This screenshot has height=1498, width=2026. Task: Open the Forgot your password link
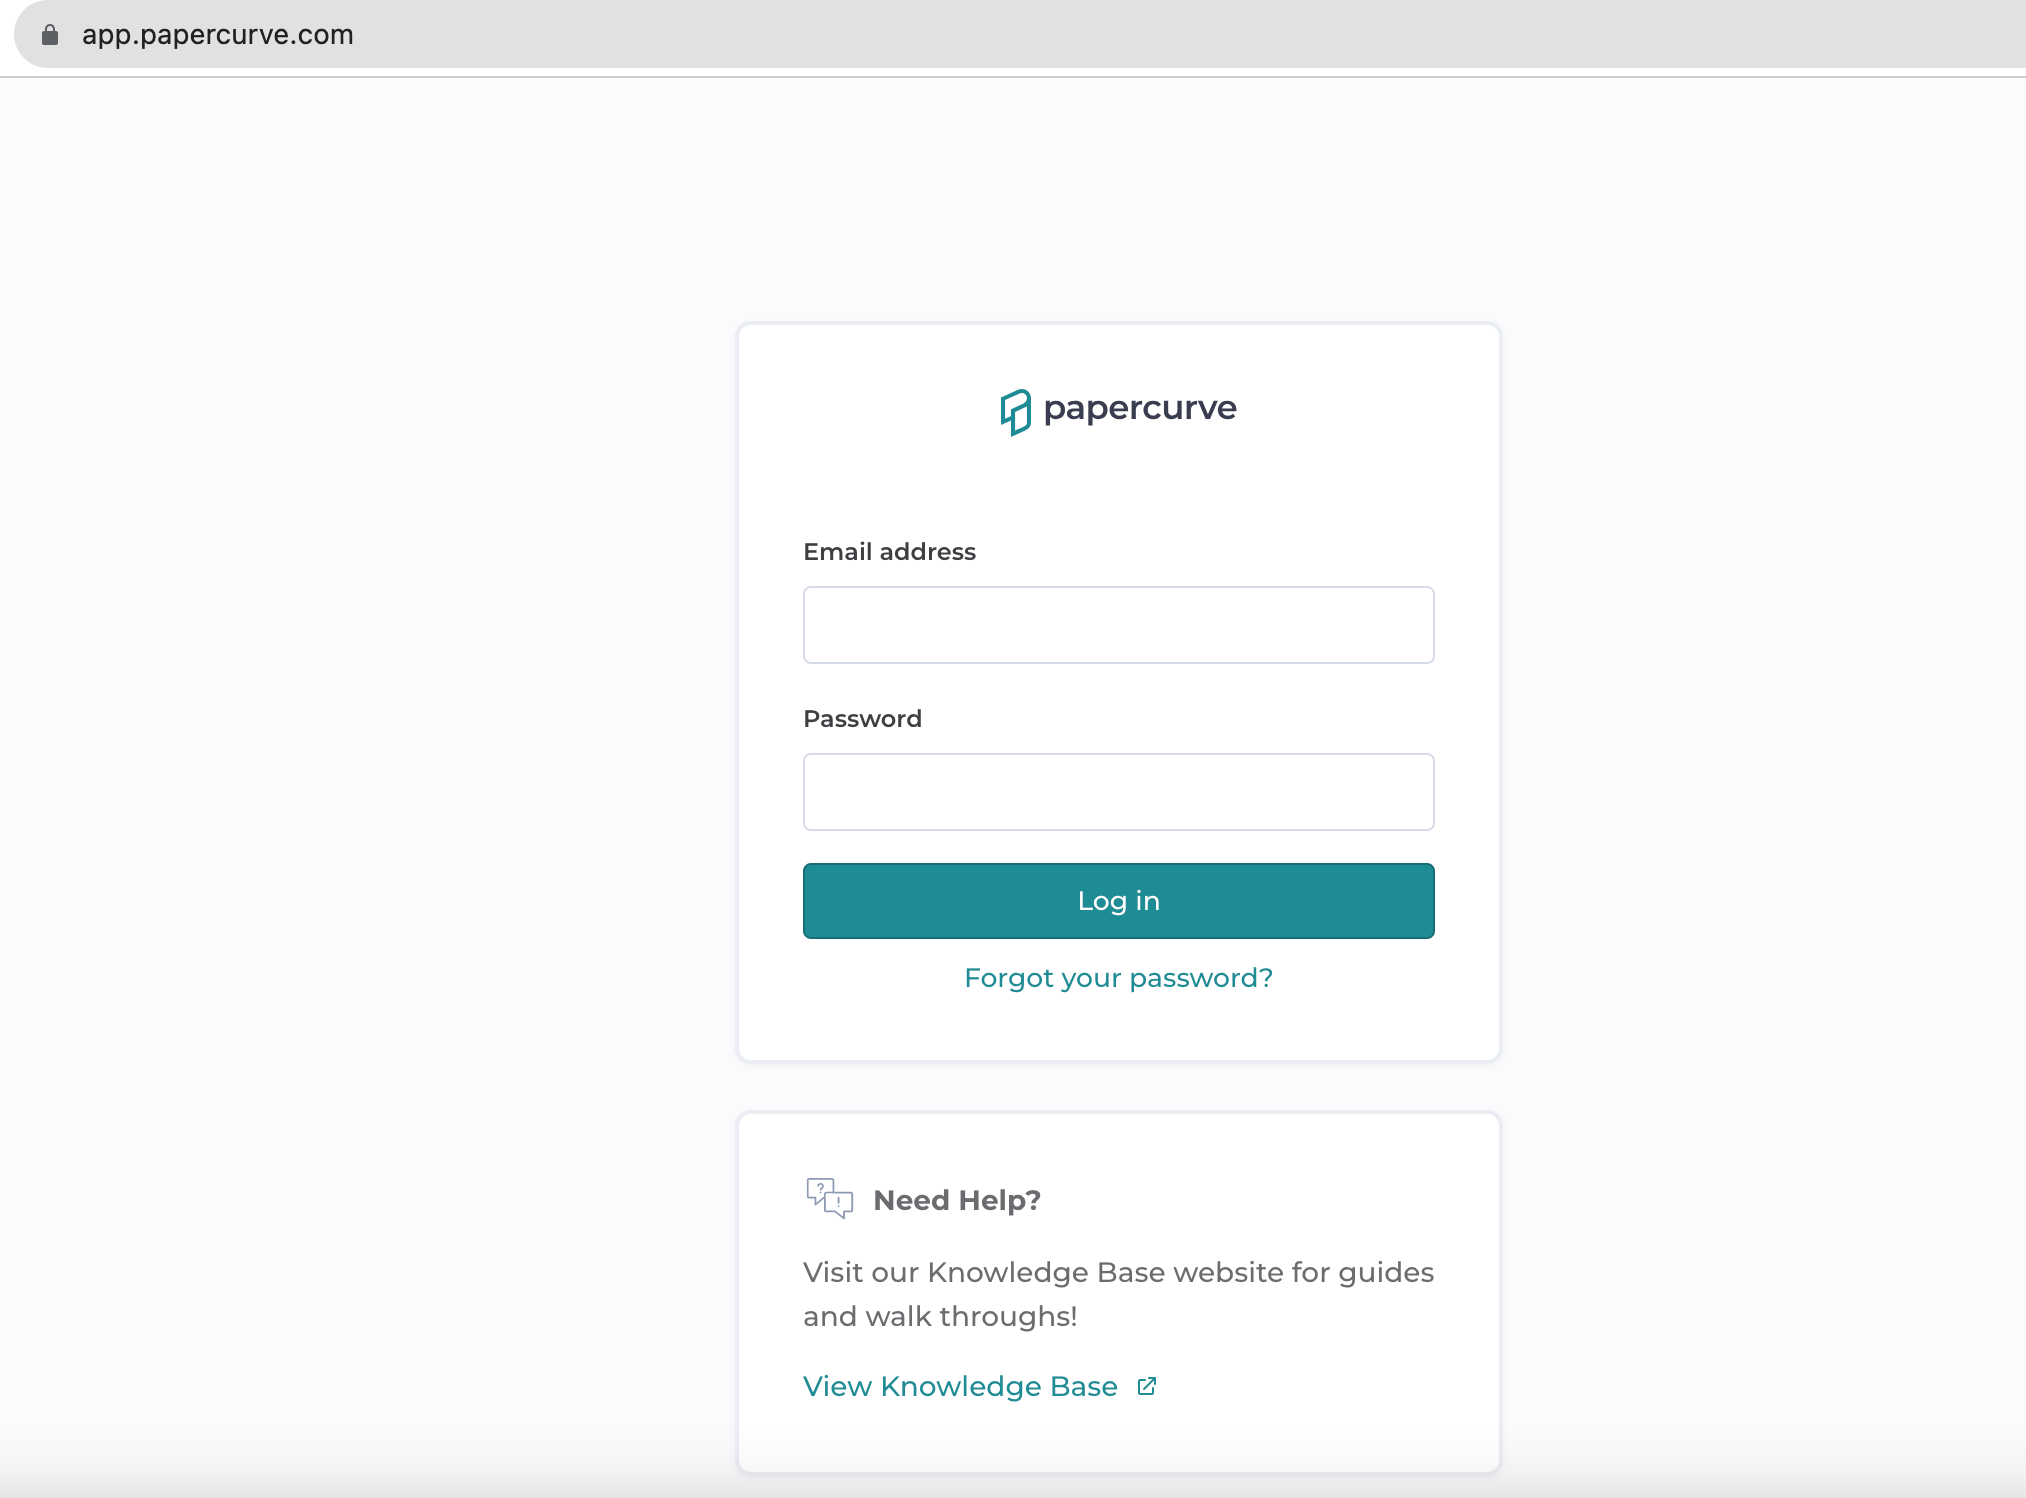coord(1118,978)
